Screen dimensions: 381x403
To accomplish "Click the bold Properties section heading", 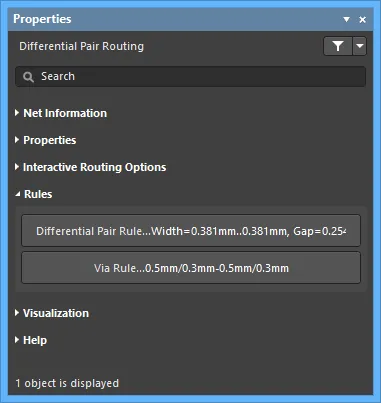I will (x=50, y=140).
